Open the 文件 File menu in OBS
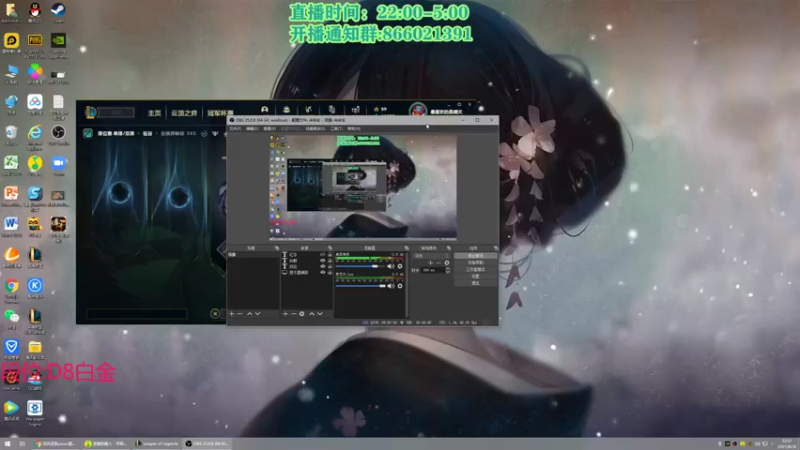 pyautogui.click(x=235, y=129)
